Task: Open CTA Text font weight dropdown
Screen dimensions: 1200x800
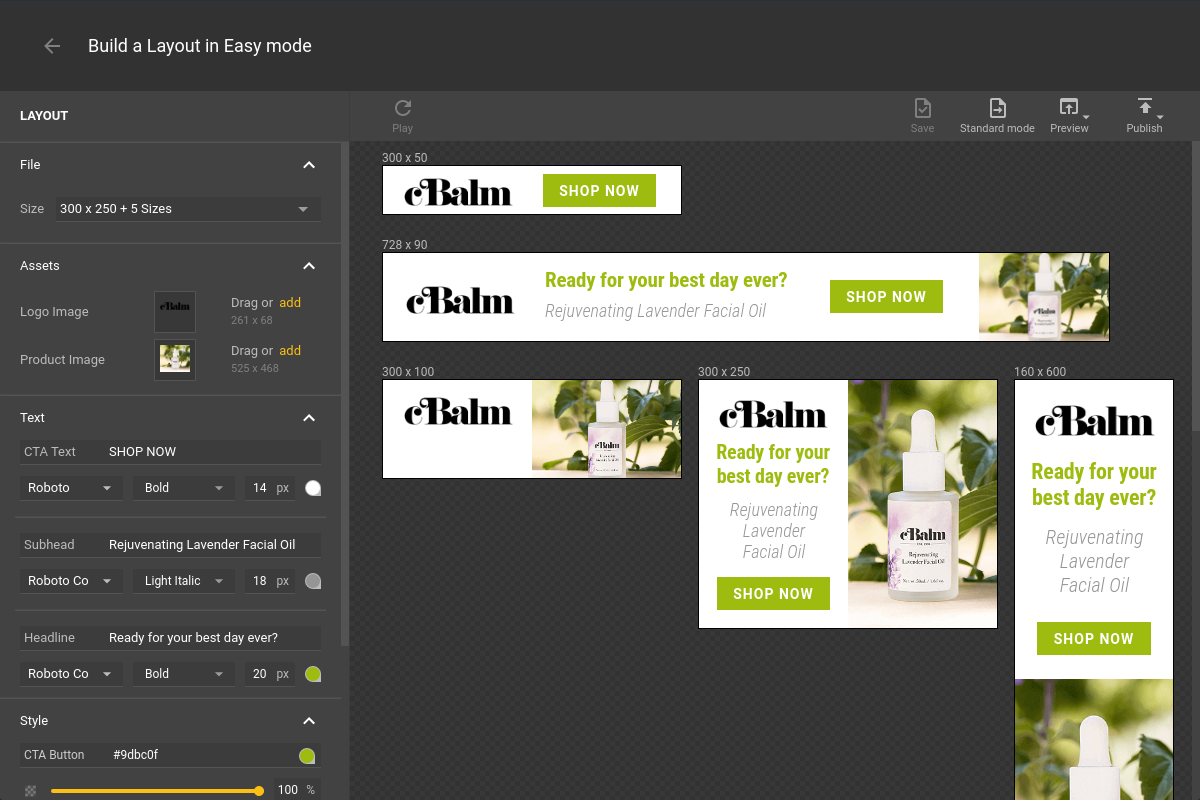Action: (x=184, y=488)
